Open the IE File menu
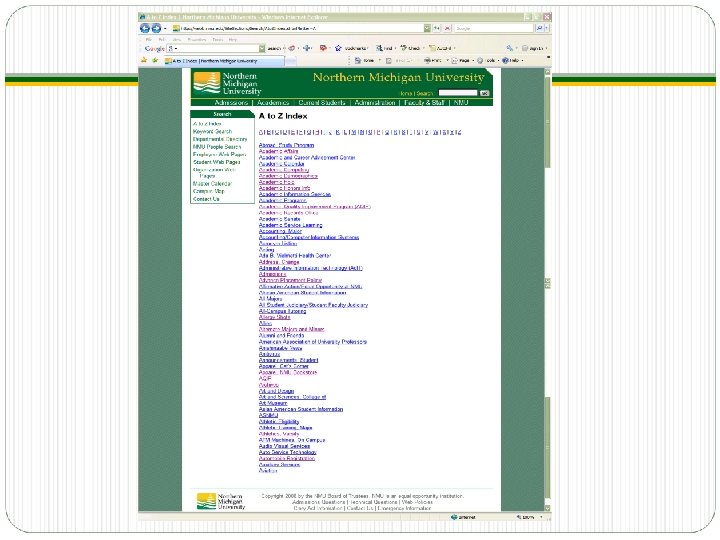The width and height of the screenshot is (720, 540). click(x=148, y=39)
